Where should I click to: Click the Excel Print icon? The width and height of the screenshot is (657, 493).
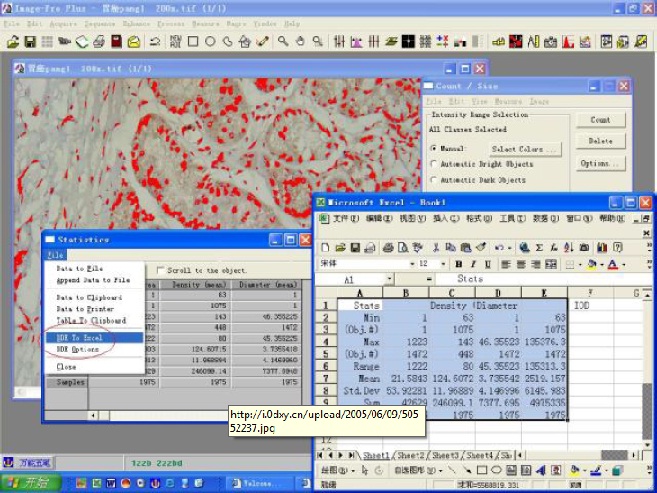(x=386, y=247)
